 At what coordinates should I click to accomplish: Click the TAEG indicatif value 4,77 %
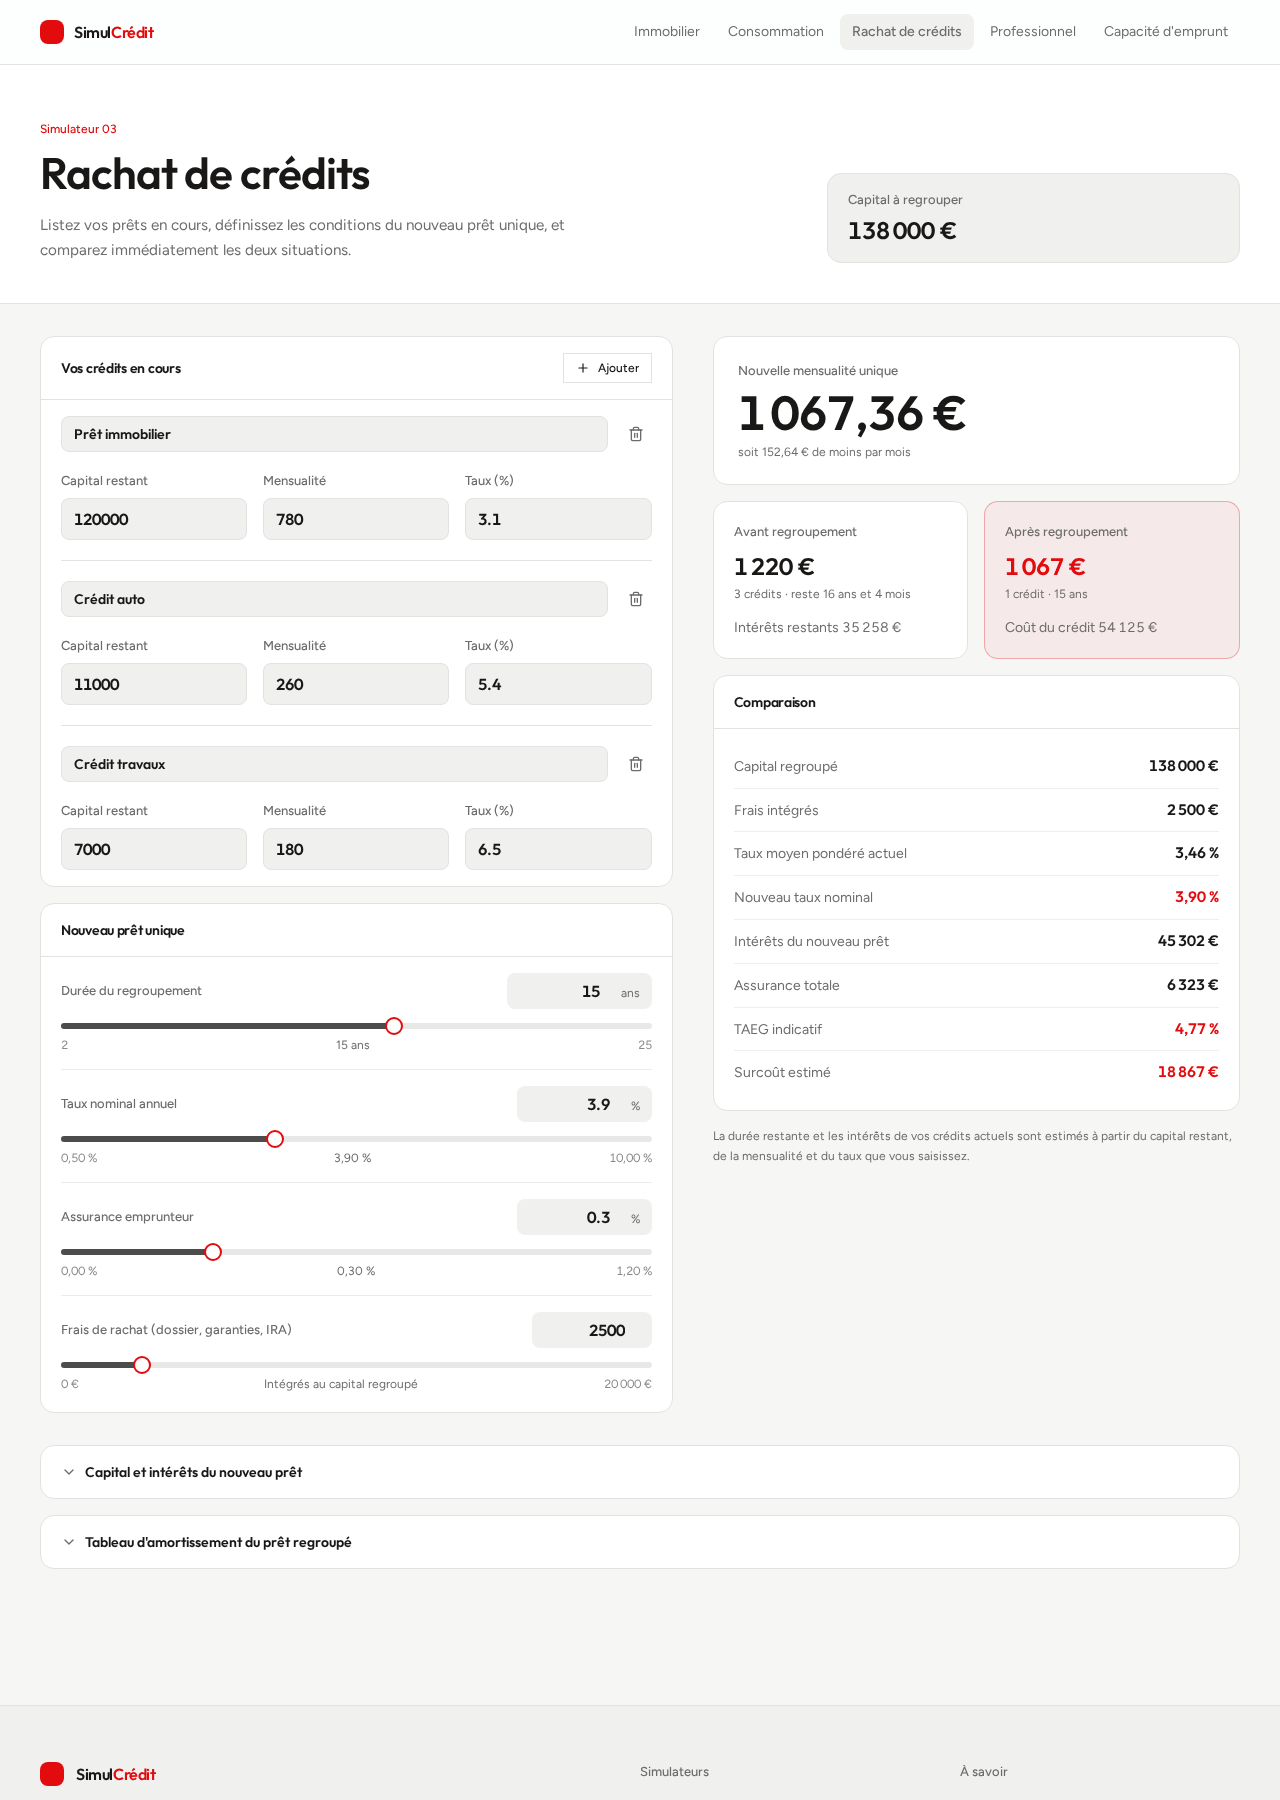[1197, 1029]
